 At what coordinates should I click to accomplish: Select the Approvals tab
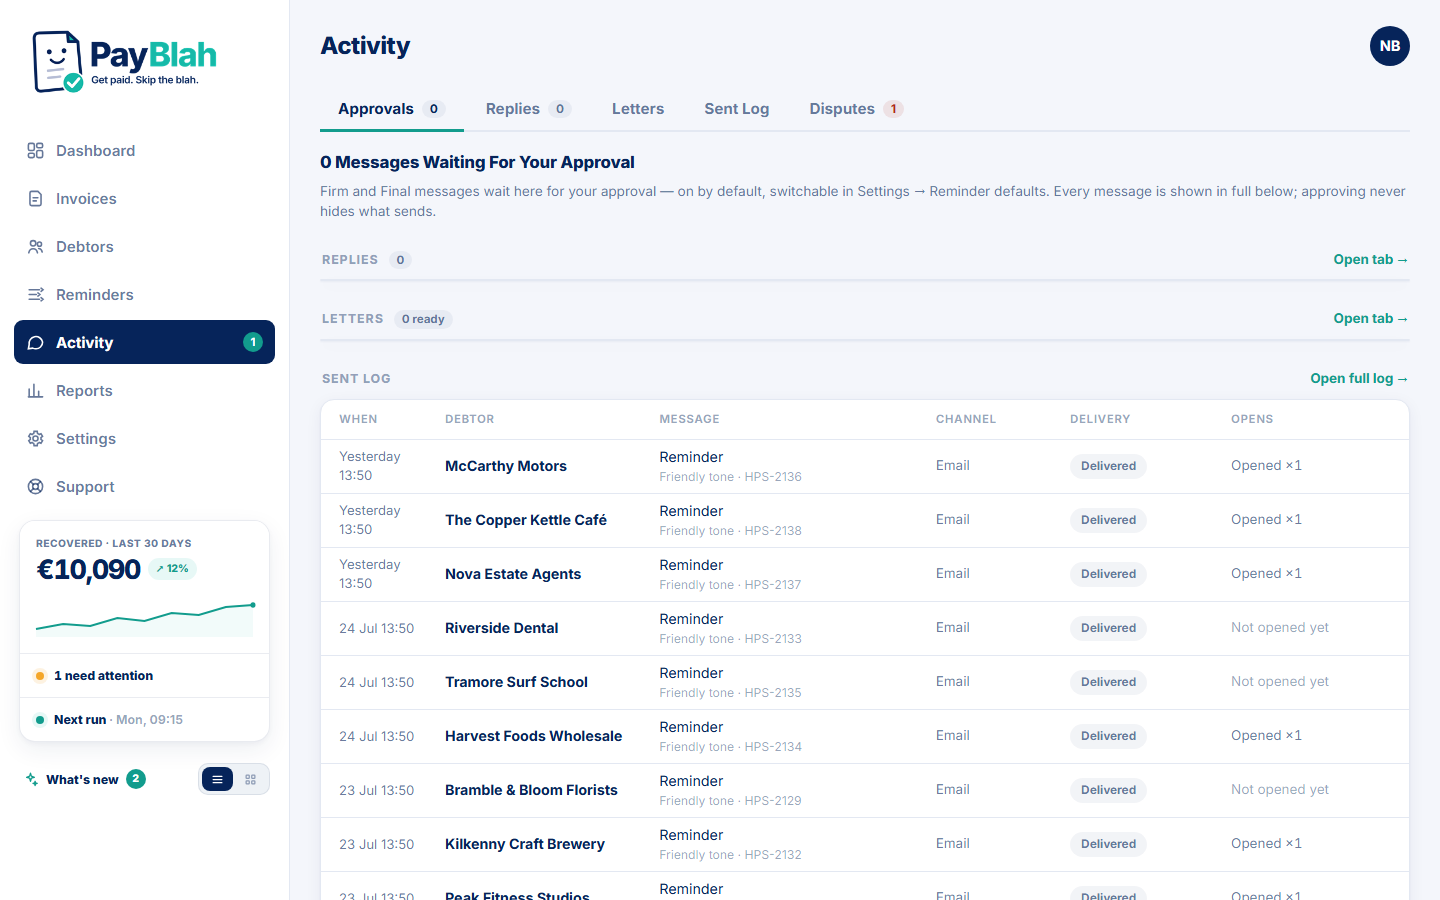point(391,109)
